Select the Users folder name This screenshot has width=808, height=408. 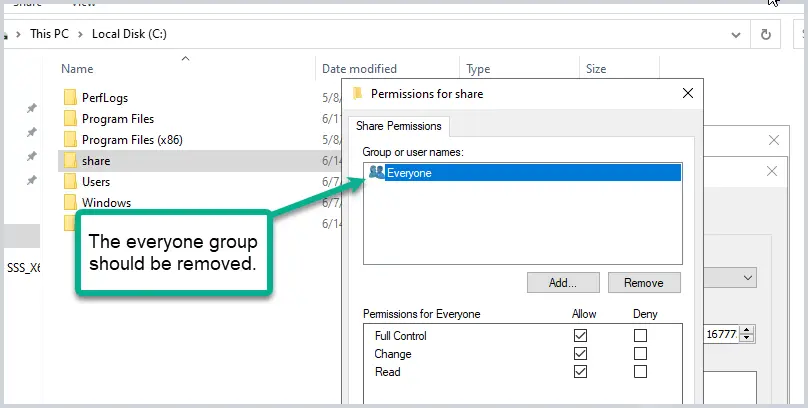(x=96, y=182)
